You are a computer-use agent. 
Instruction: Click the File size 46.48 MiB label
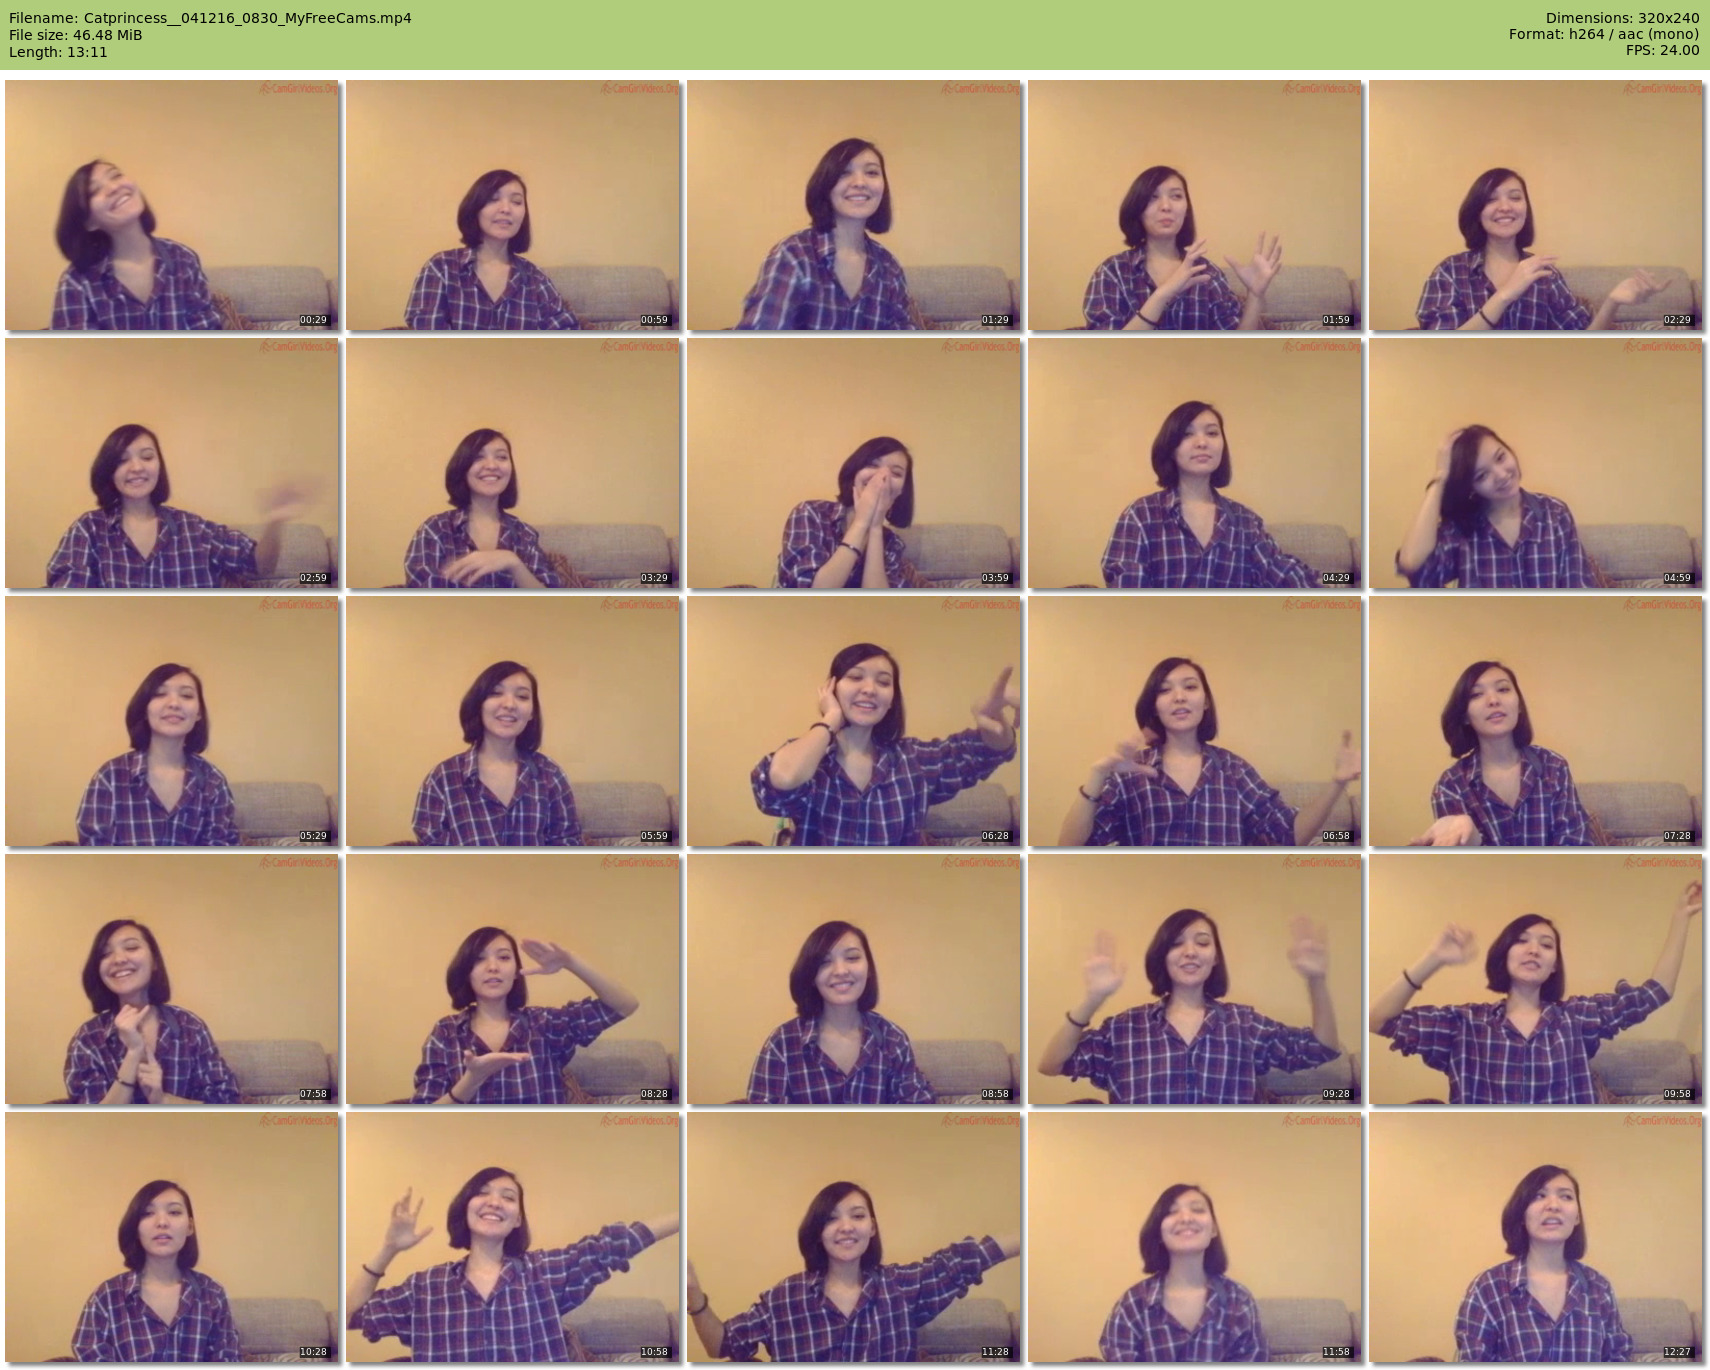coord(76,35)
